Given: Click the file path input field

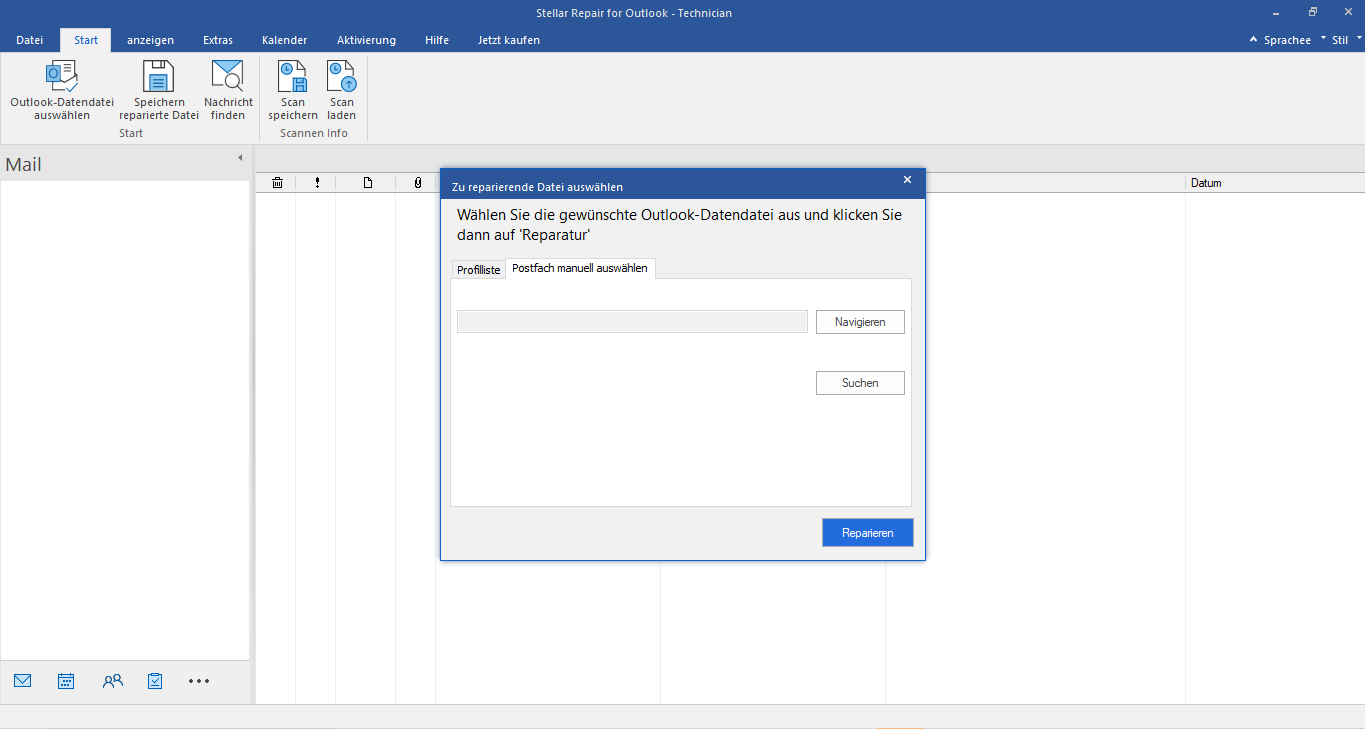Looking at the screenshot, I should (x=631, y=321).
